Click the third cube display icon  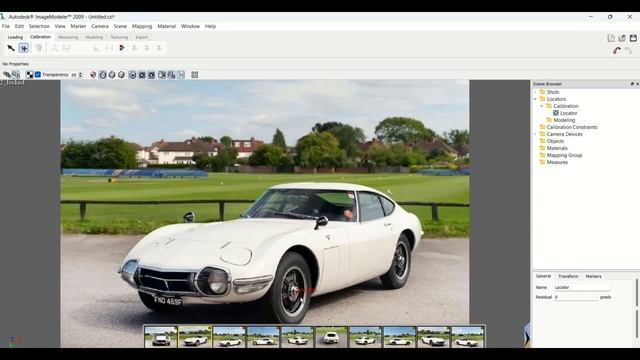(x=121, y=75)
